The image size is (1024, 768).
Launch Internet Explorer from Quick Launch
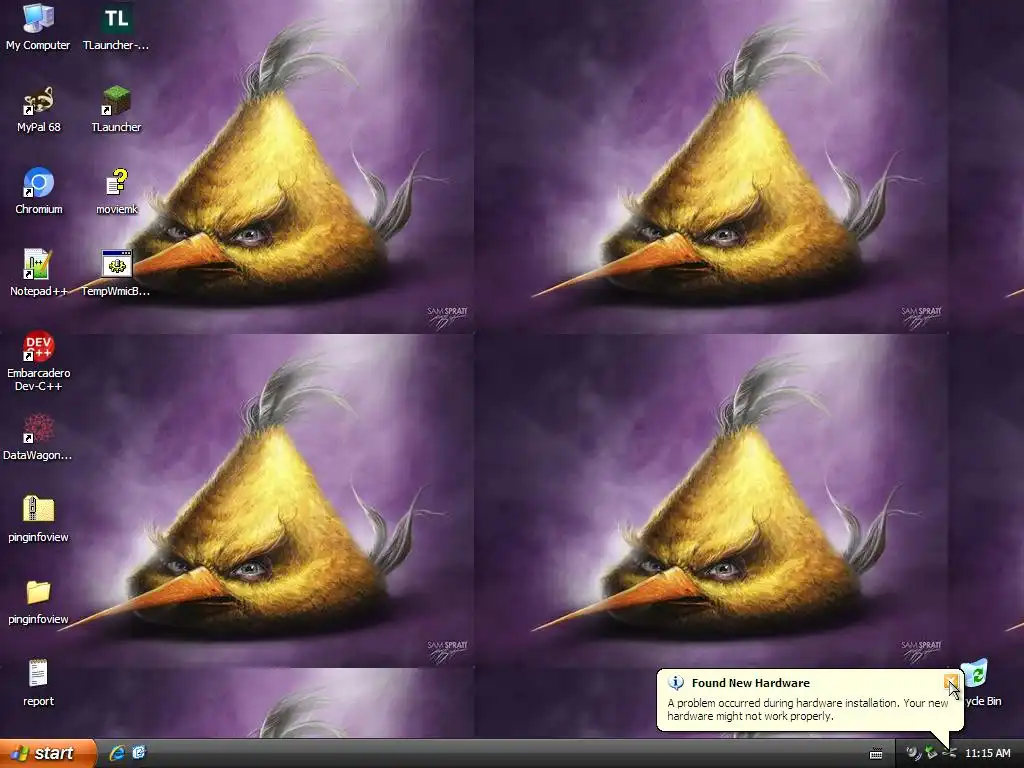click(117, 753)
